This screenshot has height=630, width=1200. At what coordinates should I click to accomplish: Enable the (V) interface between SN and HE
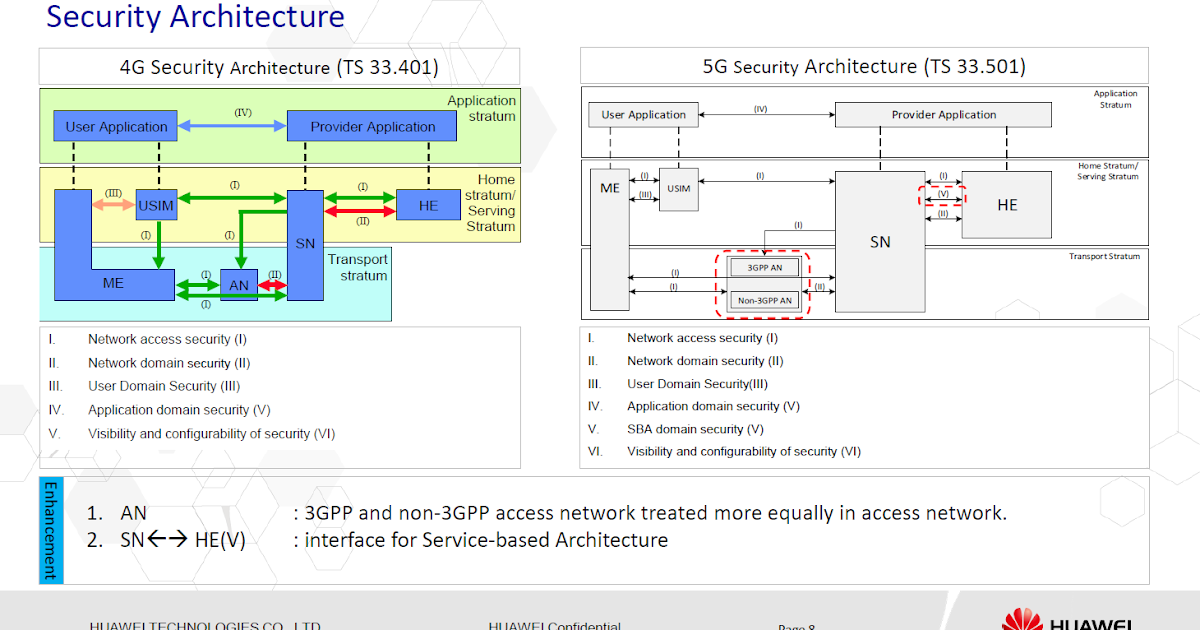tap(945, 197)
